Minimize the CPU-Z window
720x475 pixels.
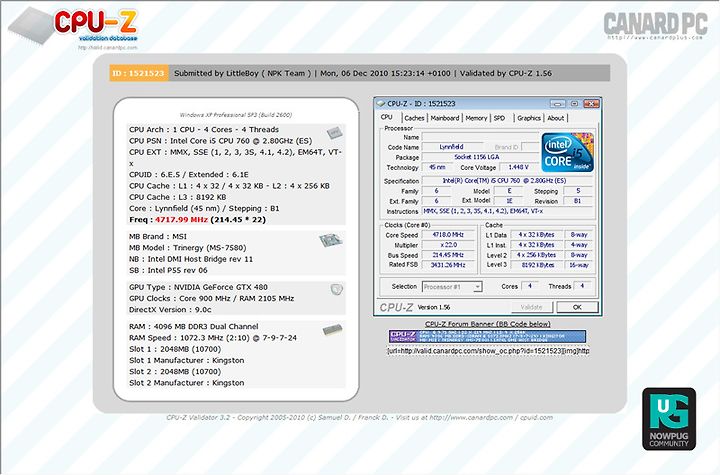[x=557, y=104]
